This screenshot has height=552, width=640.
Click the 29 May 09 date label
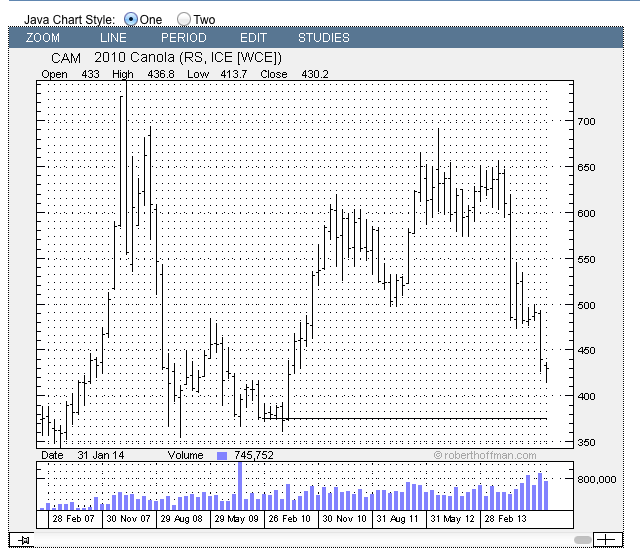click(x=236, y=519)
